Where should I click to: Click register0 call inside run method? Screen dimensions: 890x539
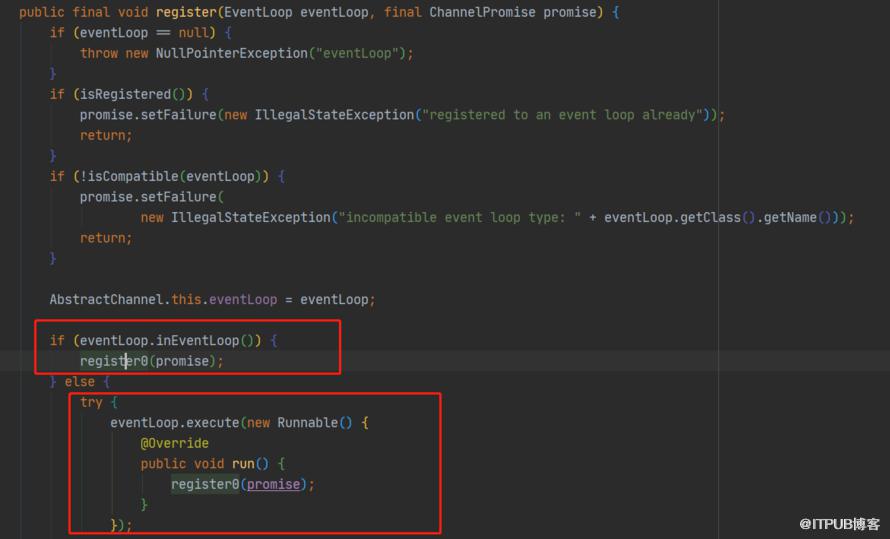click(205, 485)
